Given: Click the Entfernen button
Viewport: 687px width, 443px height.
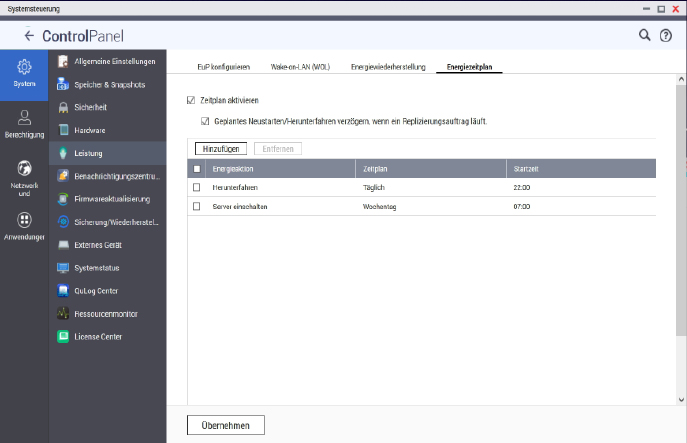Looking at the screenshot, I should pyautogui.click(x=278, y=149).
